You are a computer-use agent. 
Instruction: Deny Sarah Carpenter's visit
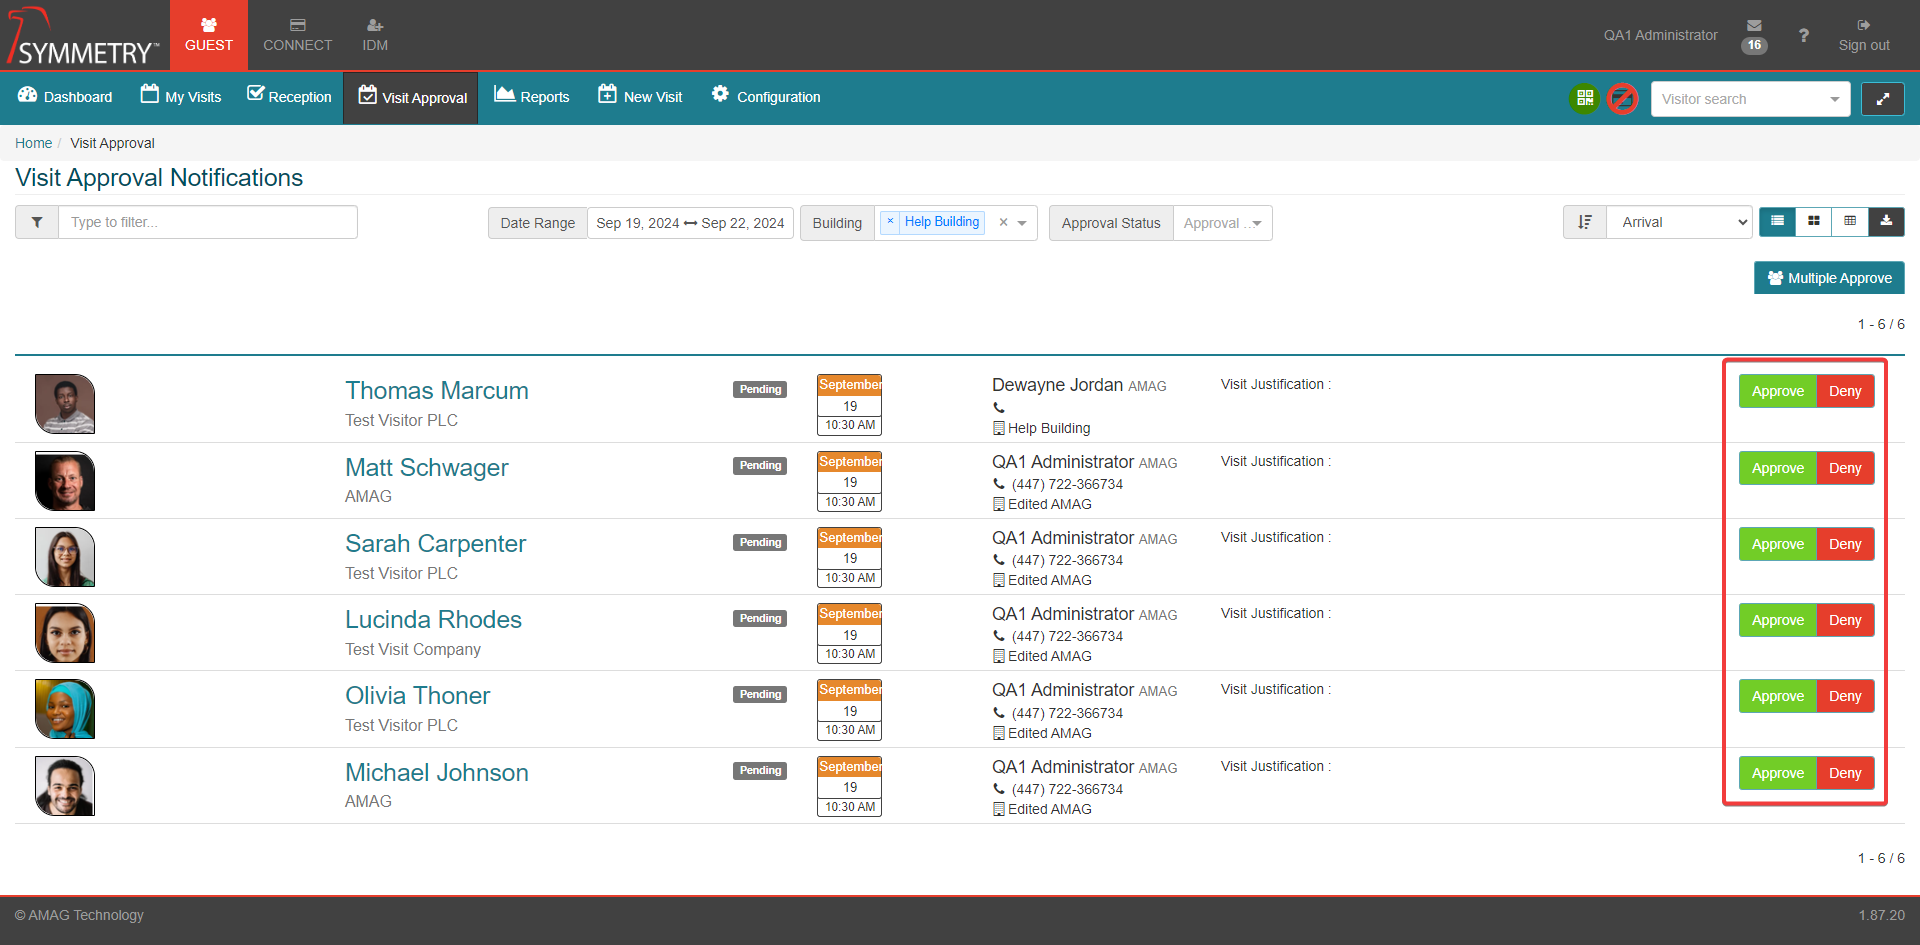point(1845,544)
